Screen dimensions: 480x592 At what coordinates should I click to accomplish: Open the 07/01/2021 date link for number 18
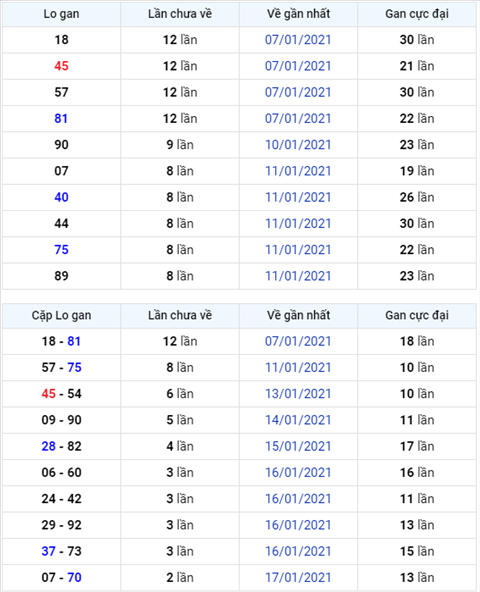pyautogui.click(x=298, y=40)
